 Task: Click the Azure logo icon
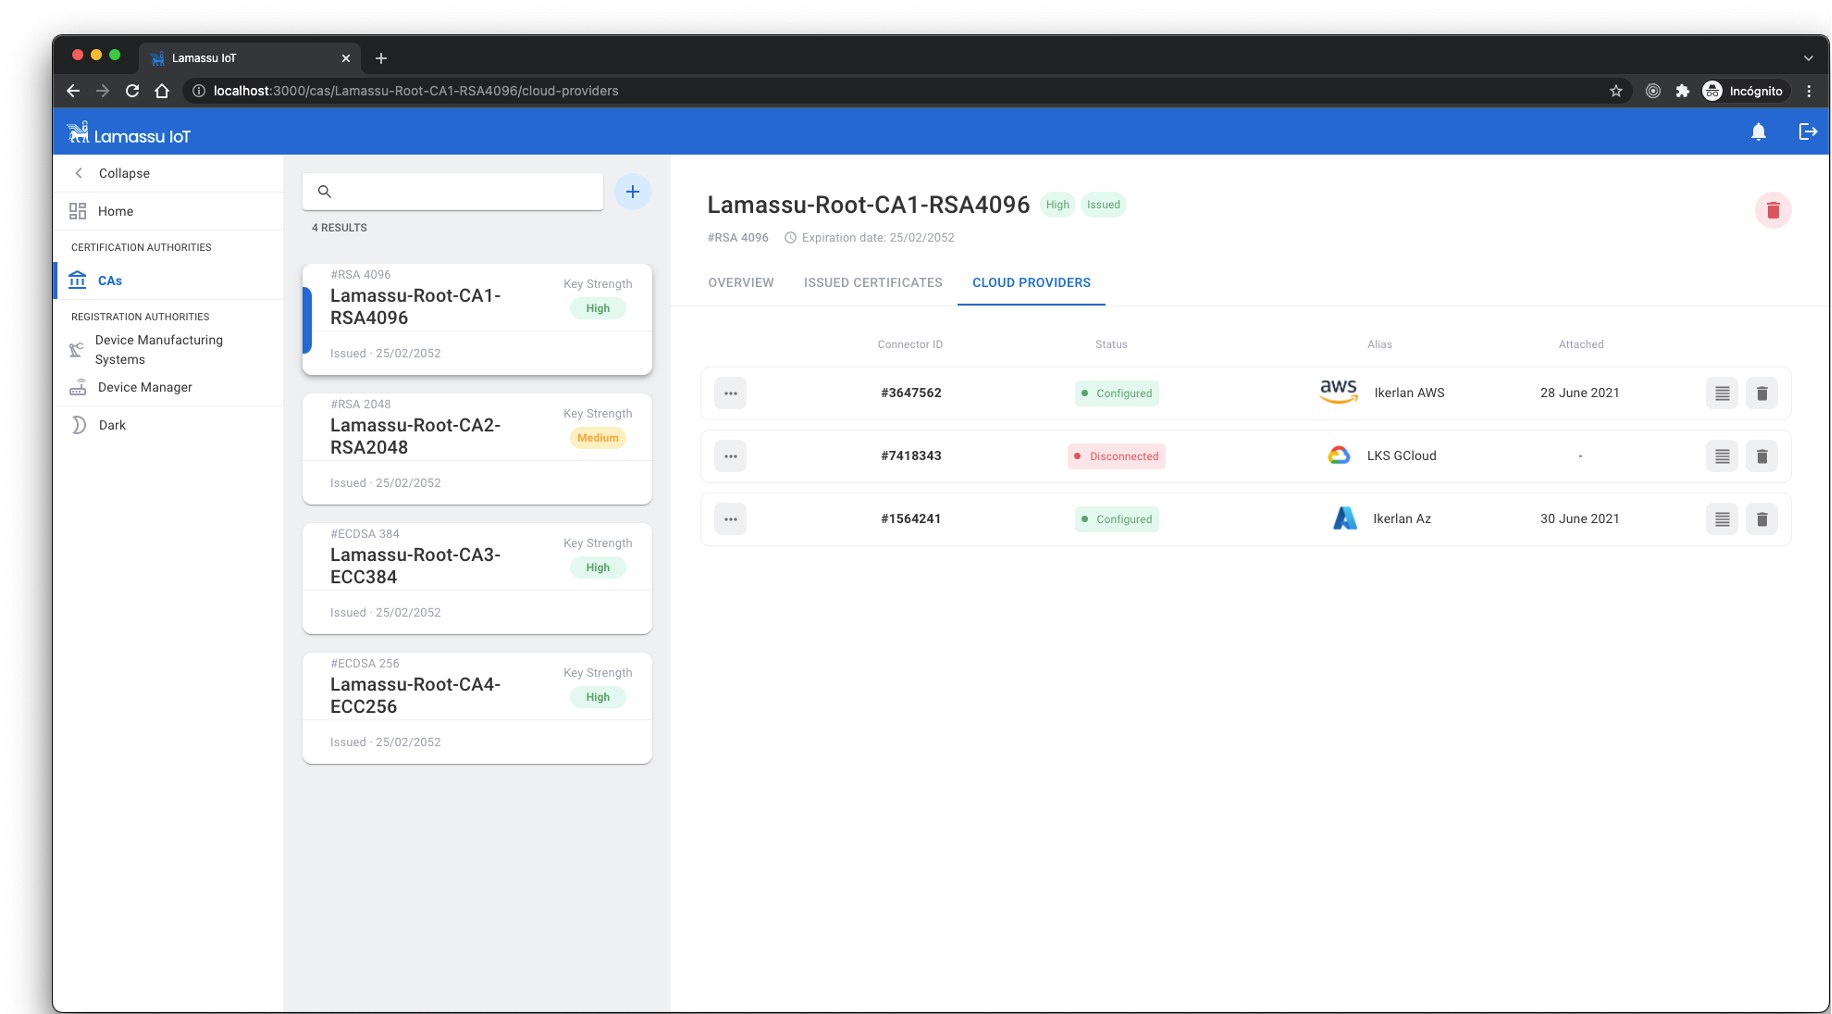pos(1345,518)
